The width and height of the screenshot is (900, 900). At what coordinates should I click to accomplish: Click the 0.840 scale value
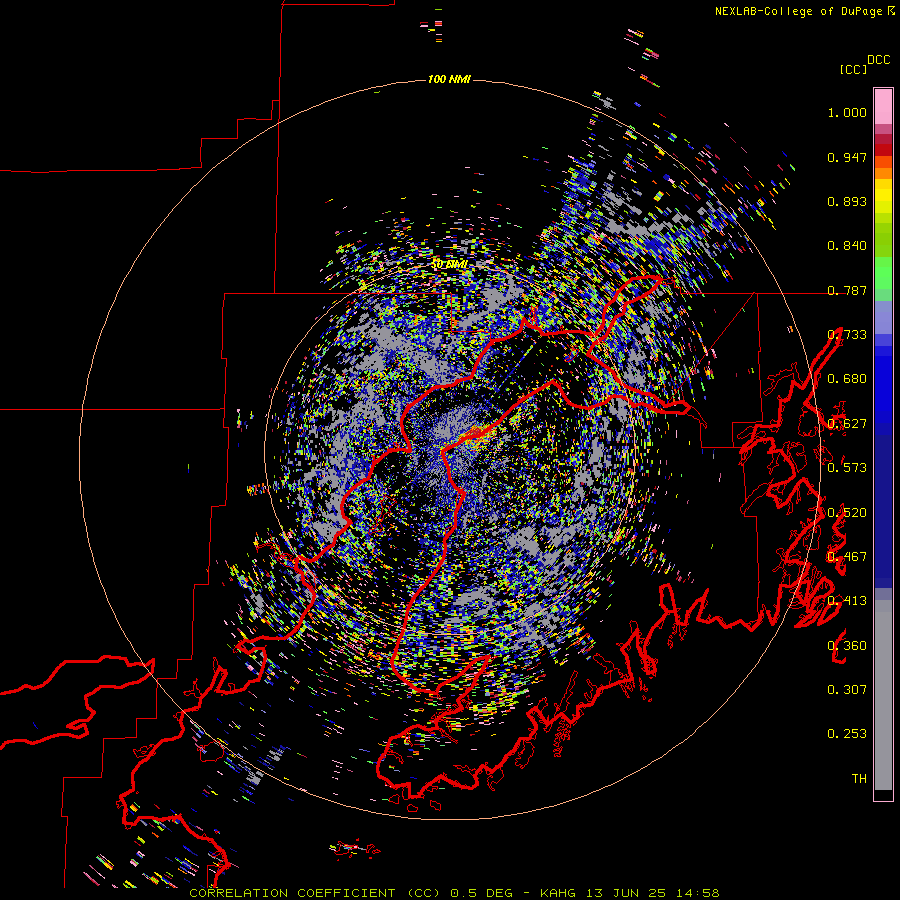point(847,246)
